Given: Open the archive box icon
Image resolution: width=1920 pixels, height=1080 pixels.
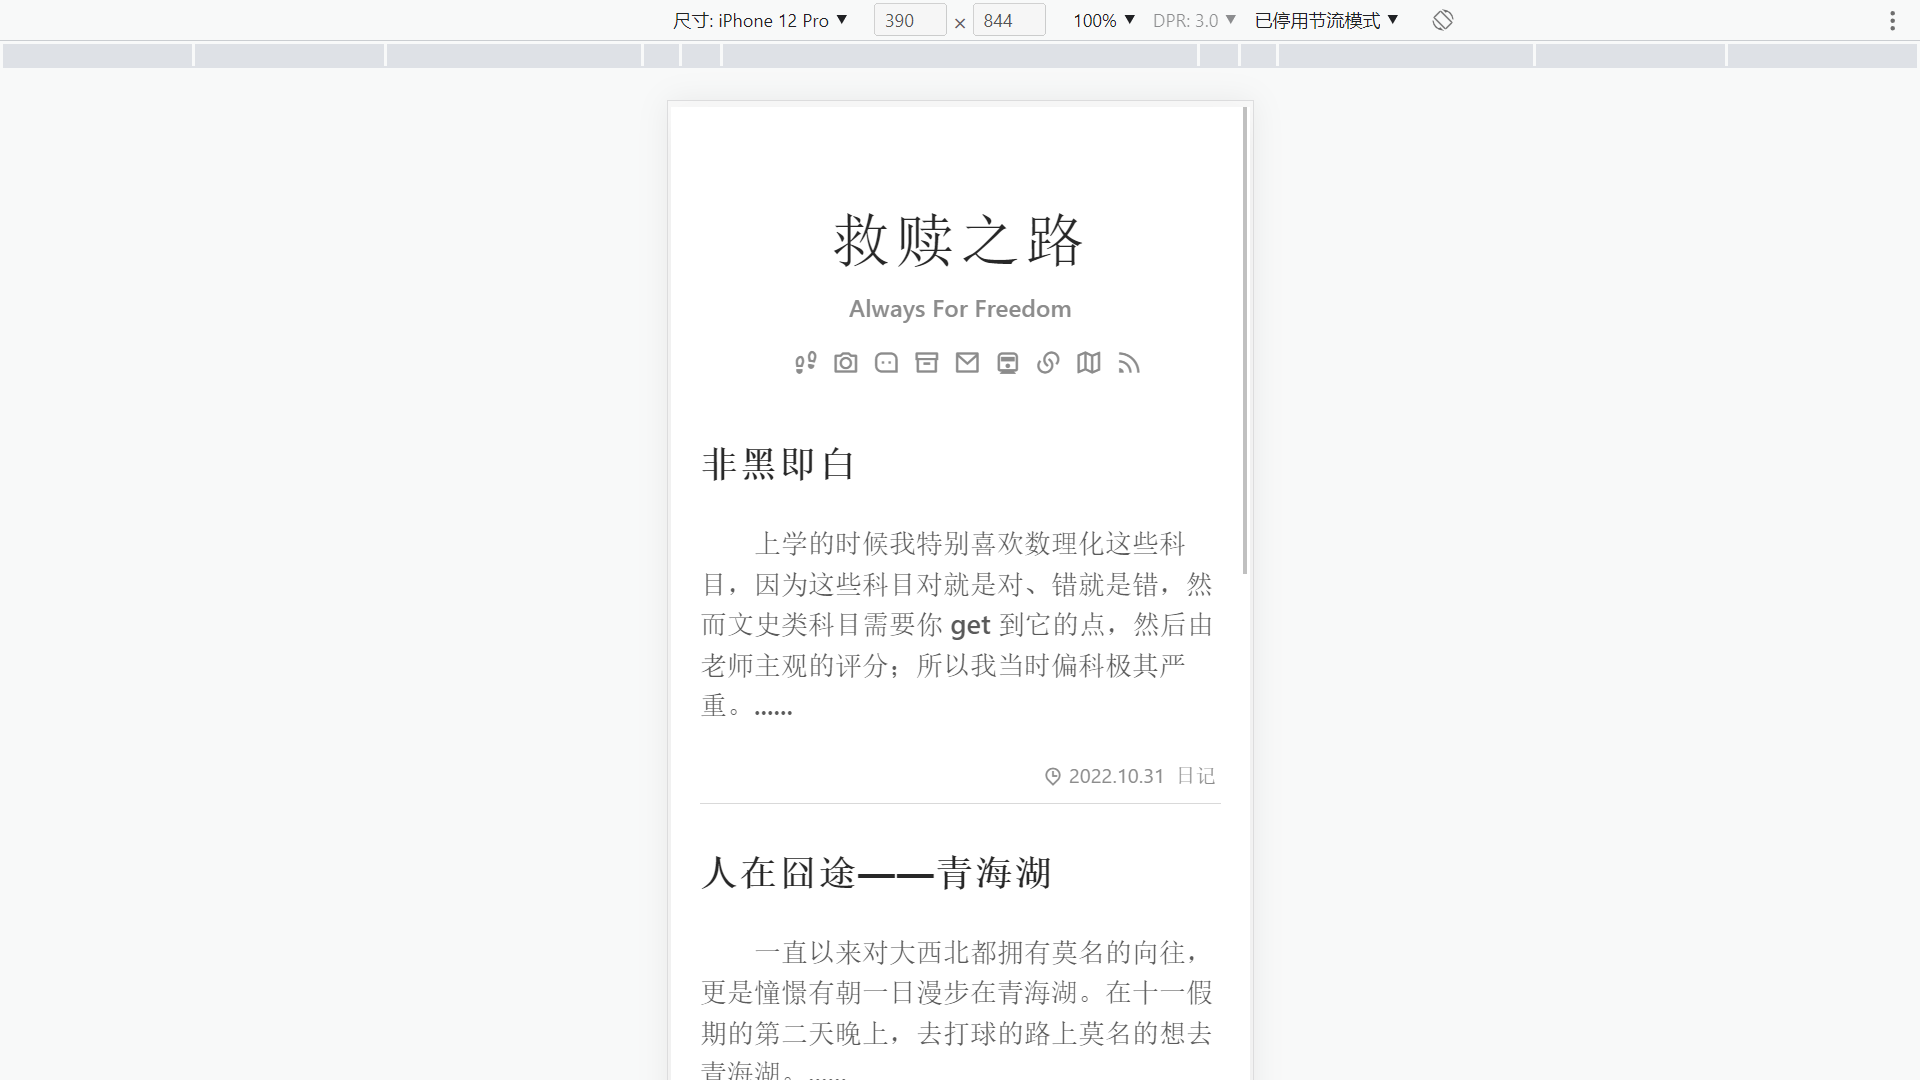Looking at the screenshot, I should click(927, 363).
